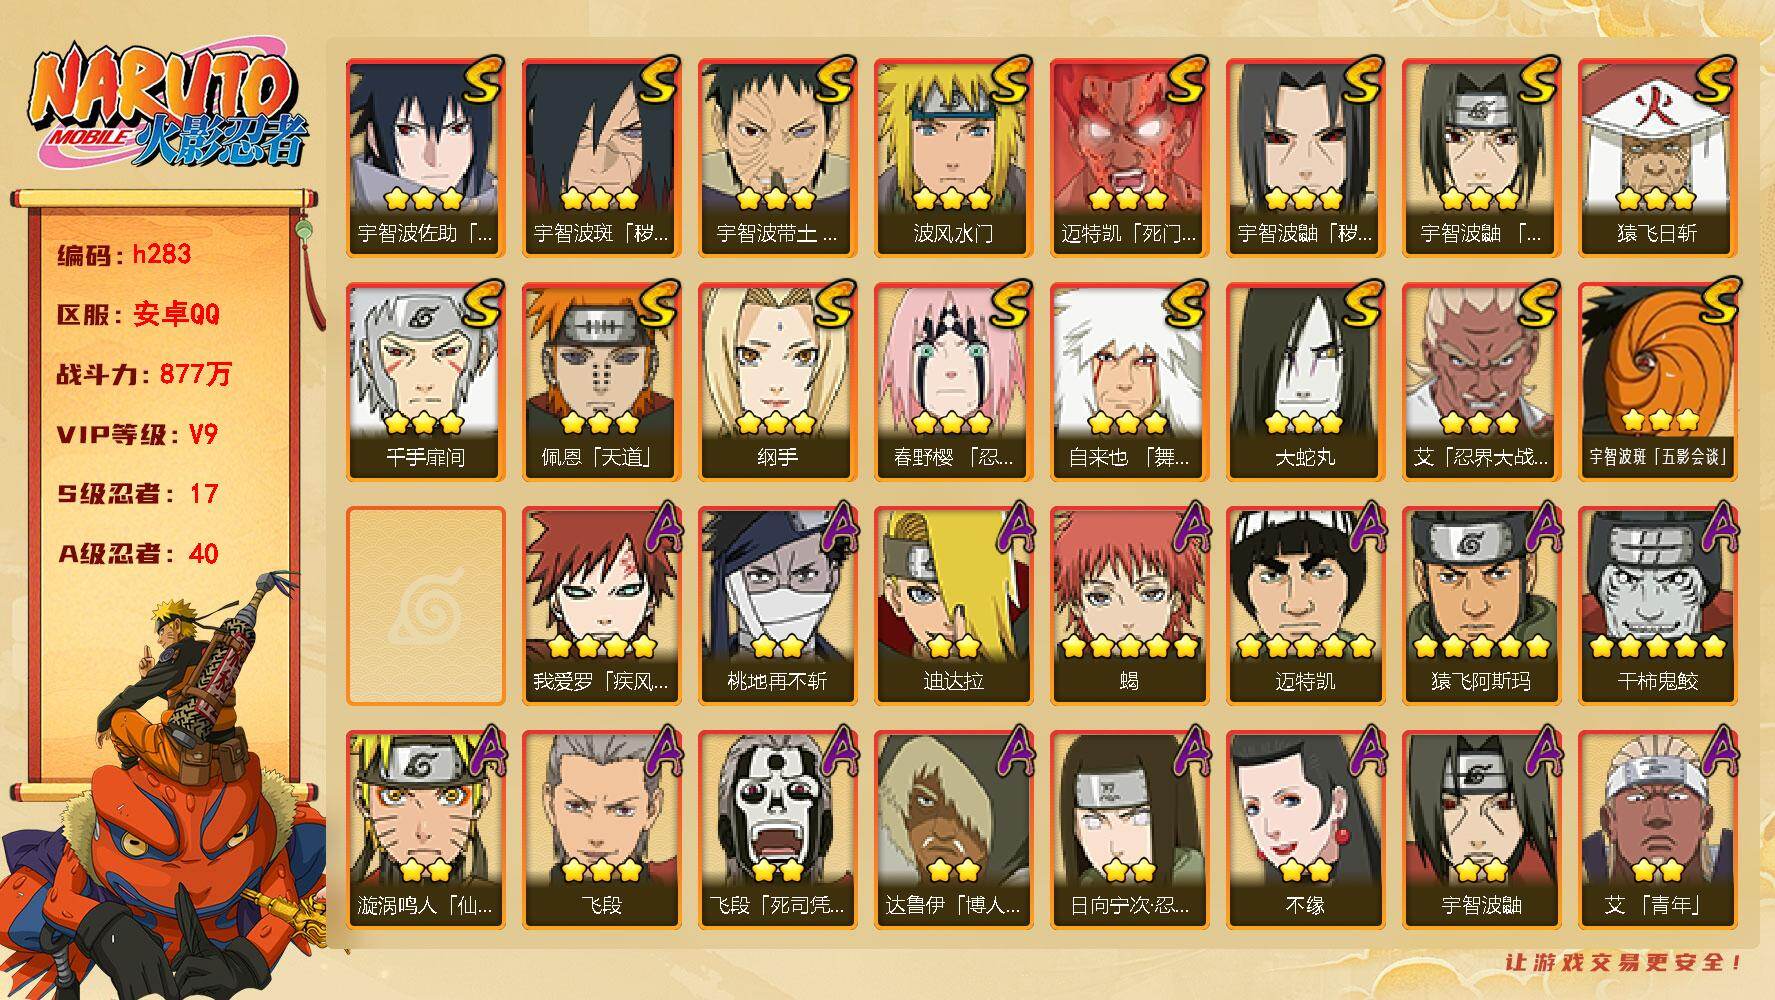1775x1000 pixels.
Task: Open the 大蛇丸 ninja card
Action: (x=1305, y=381)
